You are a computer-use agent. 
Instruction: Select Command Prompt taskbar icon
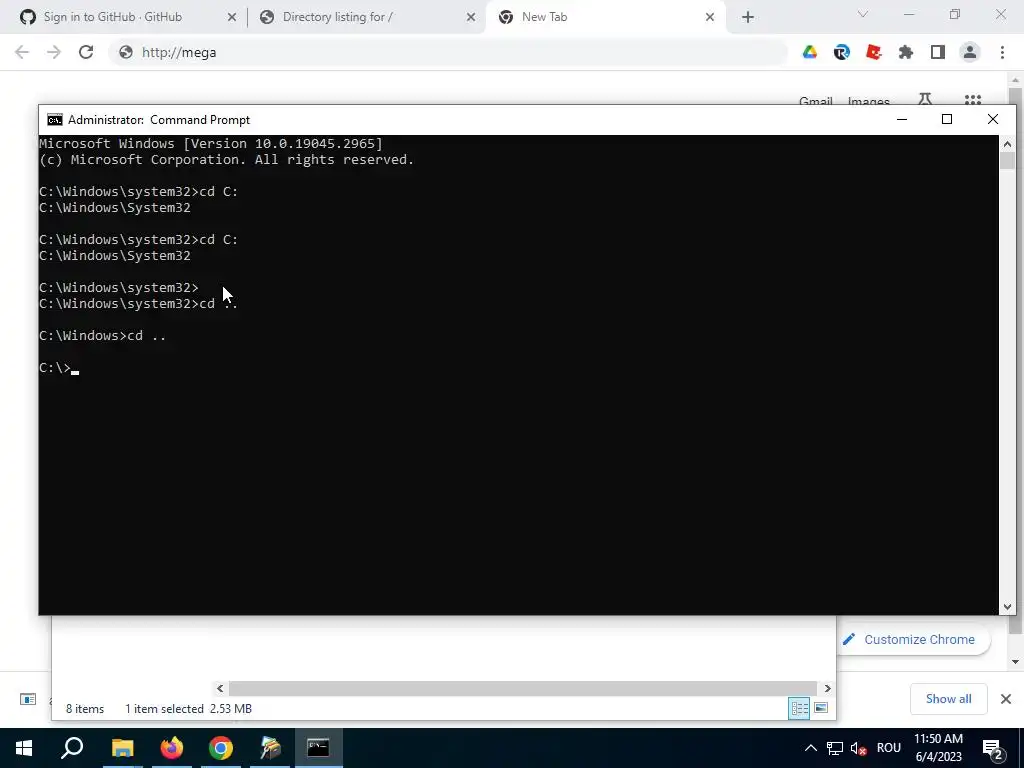tap(319, 748)
